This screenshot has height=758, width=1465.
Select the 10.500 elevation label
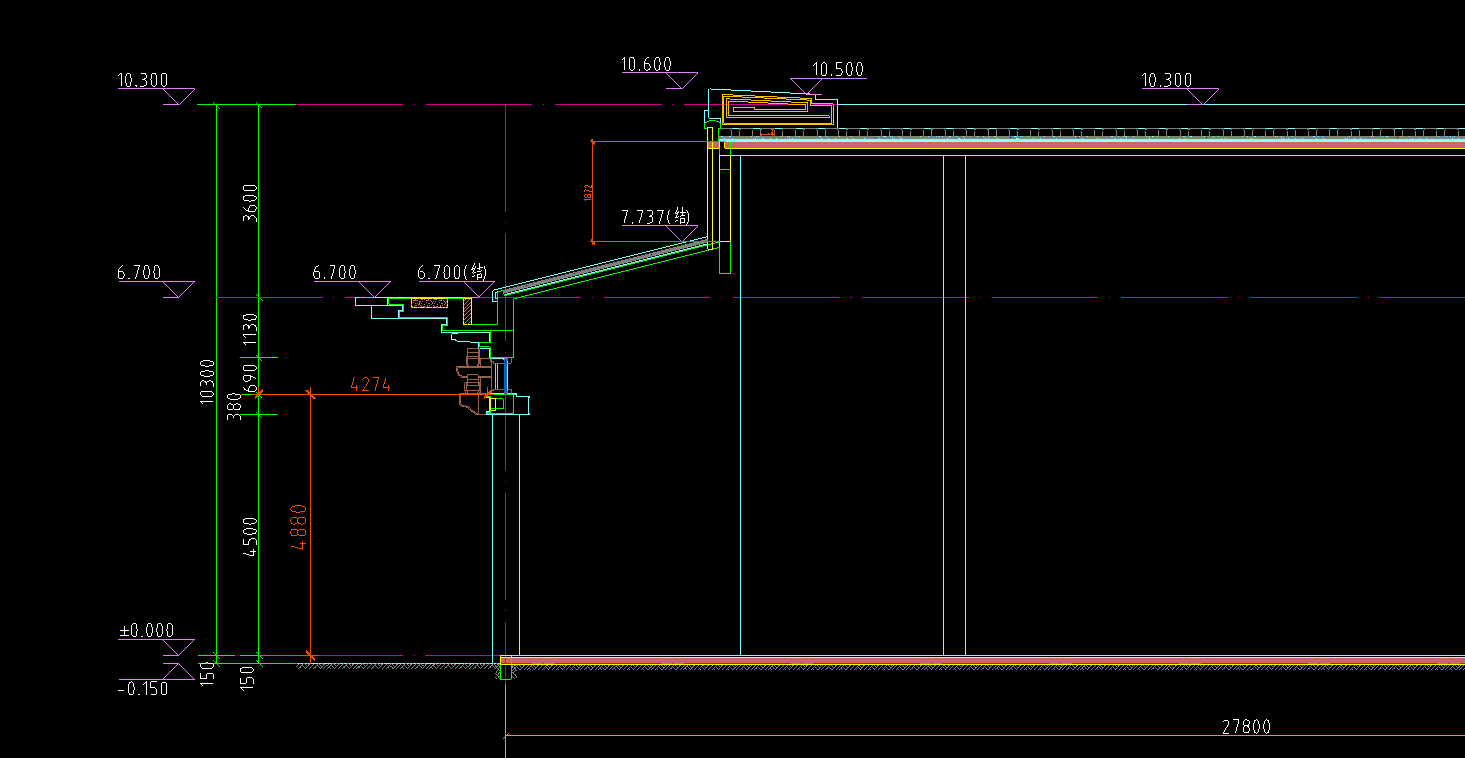[837, 70]
